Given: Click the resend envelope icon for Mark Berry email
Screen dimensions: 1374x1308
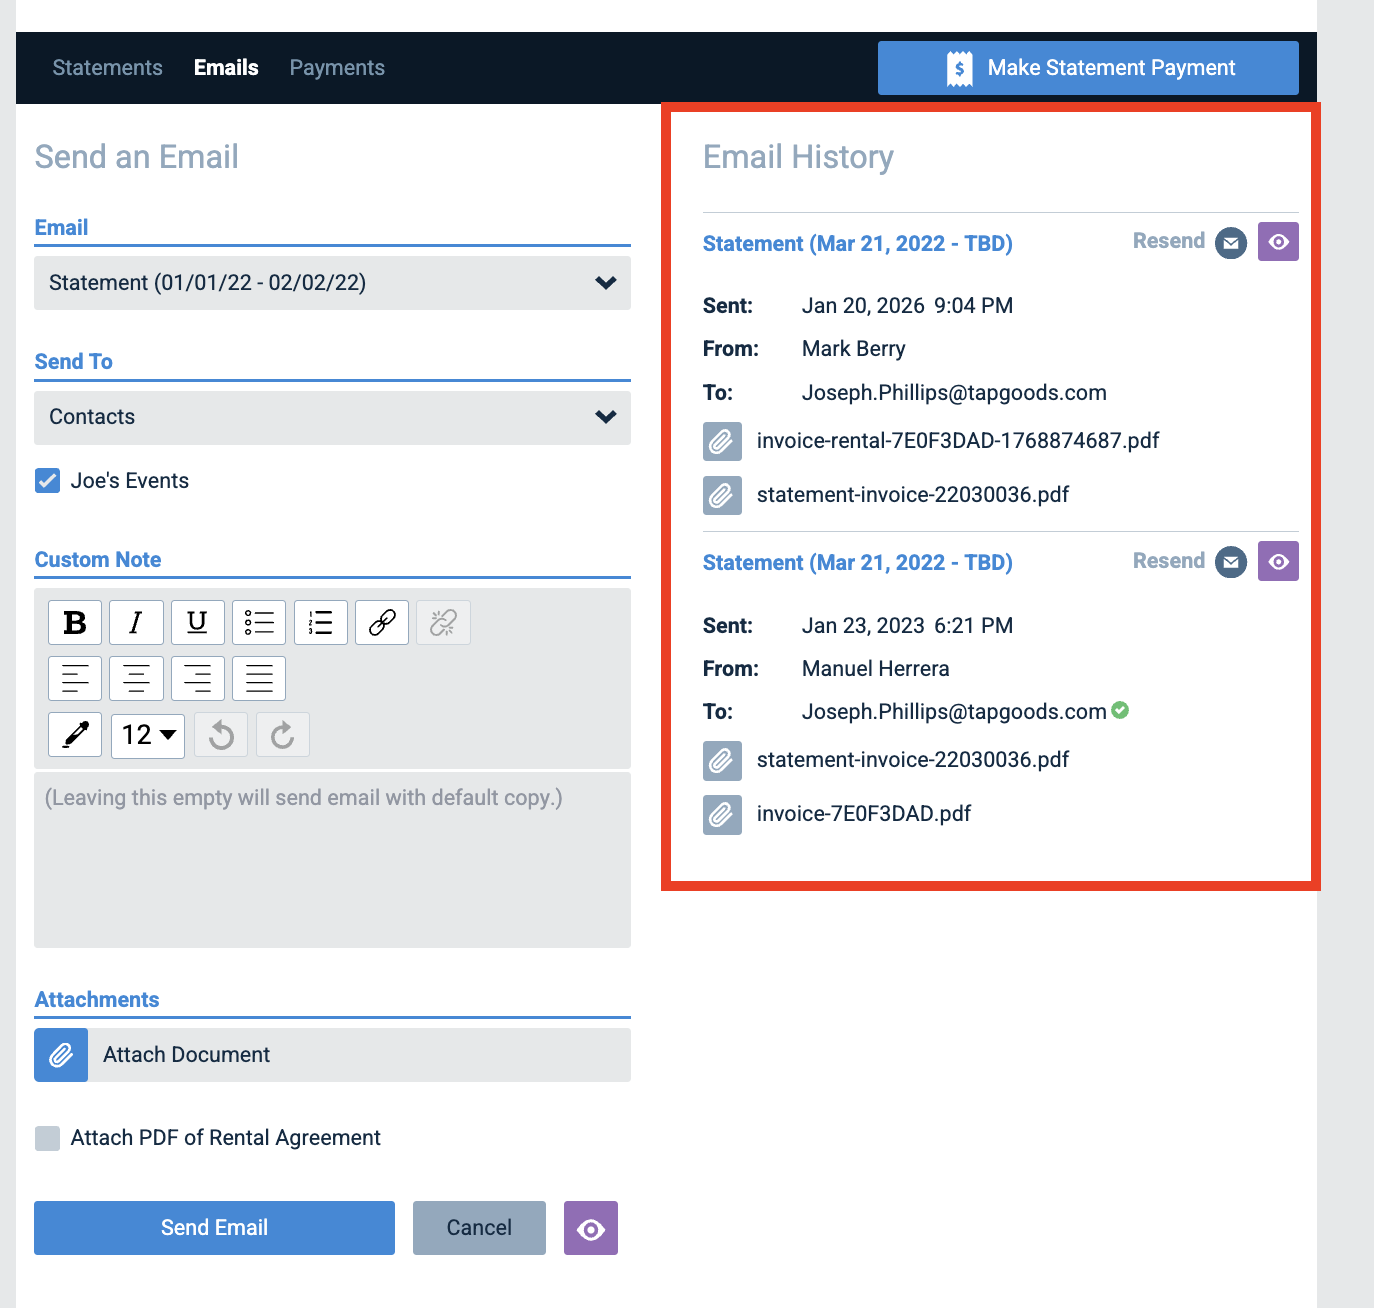Looking at the screenshot, I should (1231, 243).
